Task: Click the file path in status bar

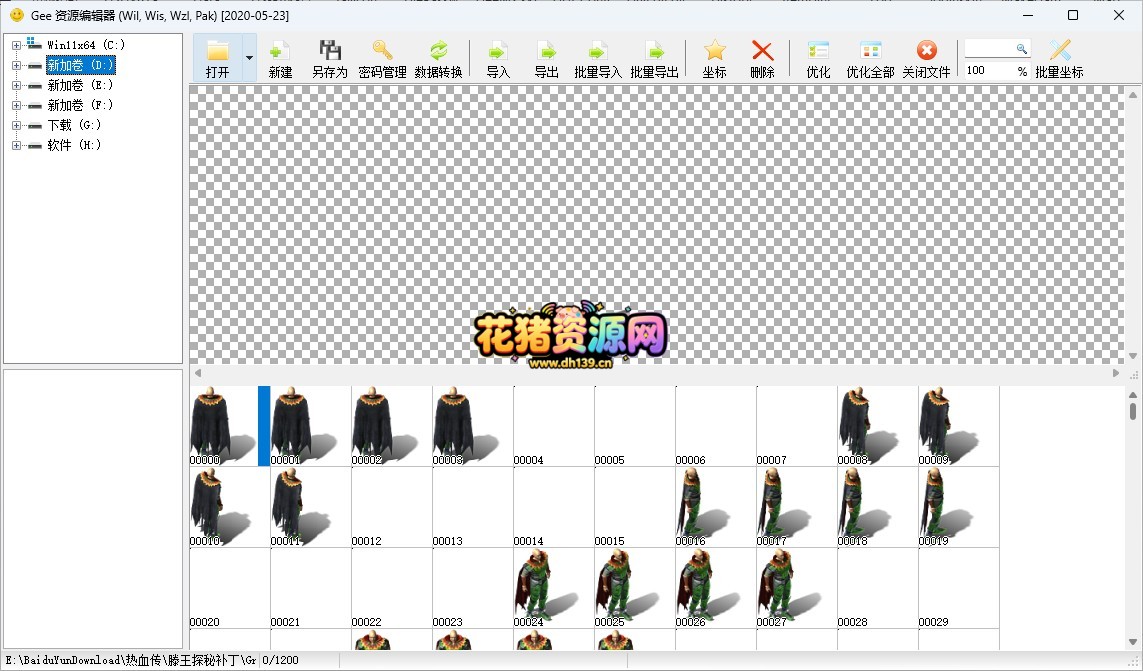Action: coord(130,660)
